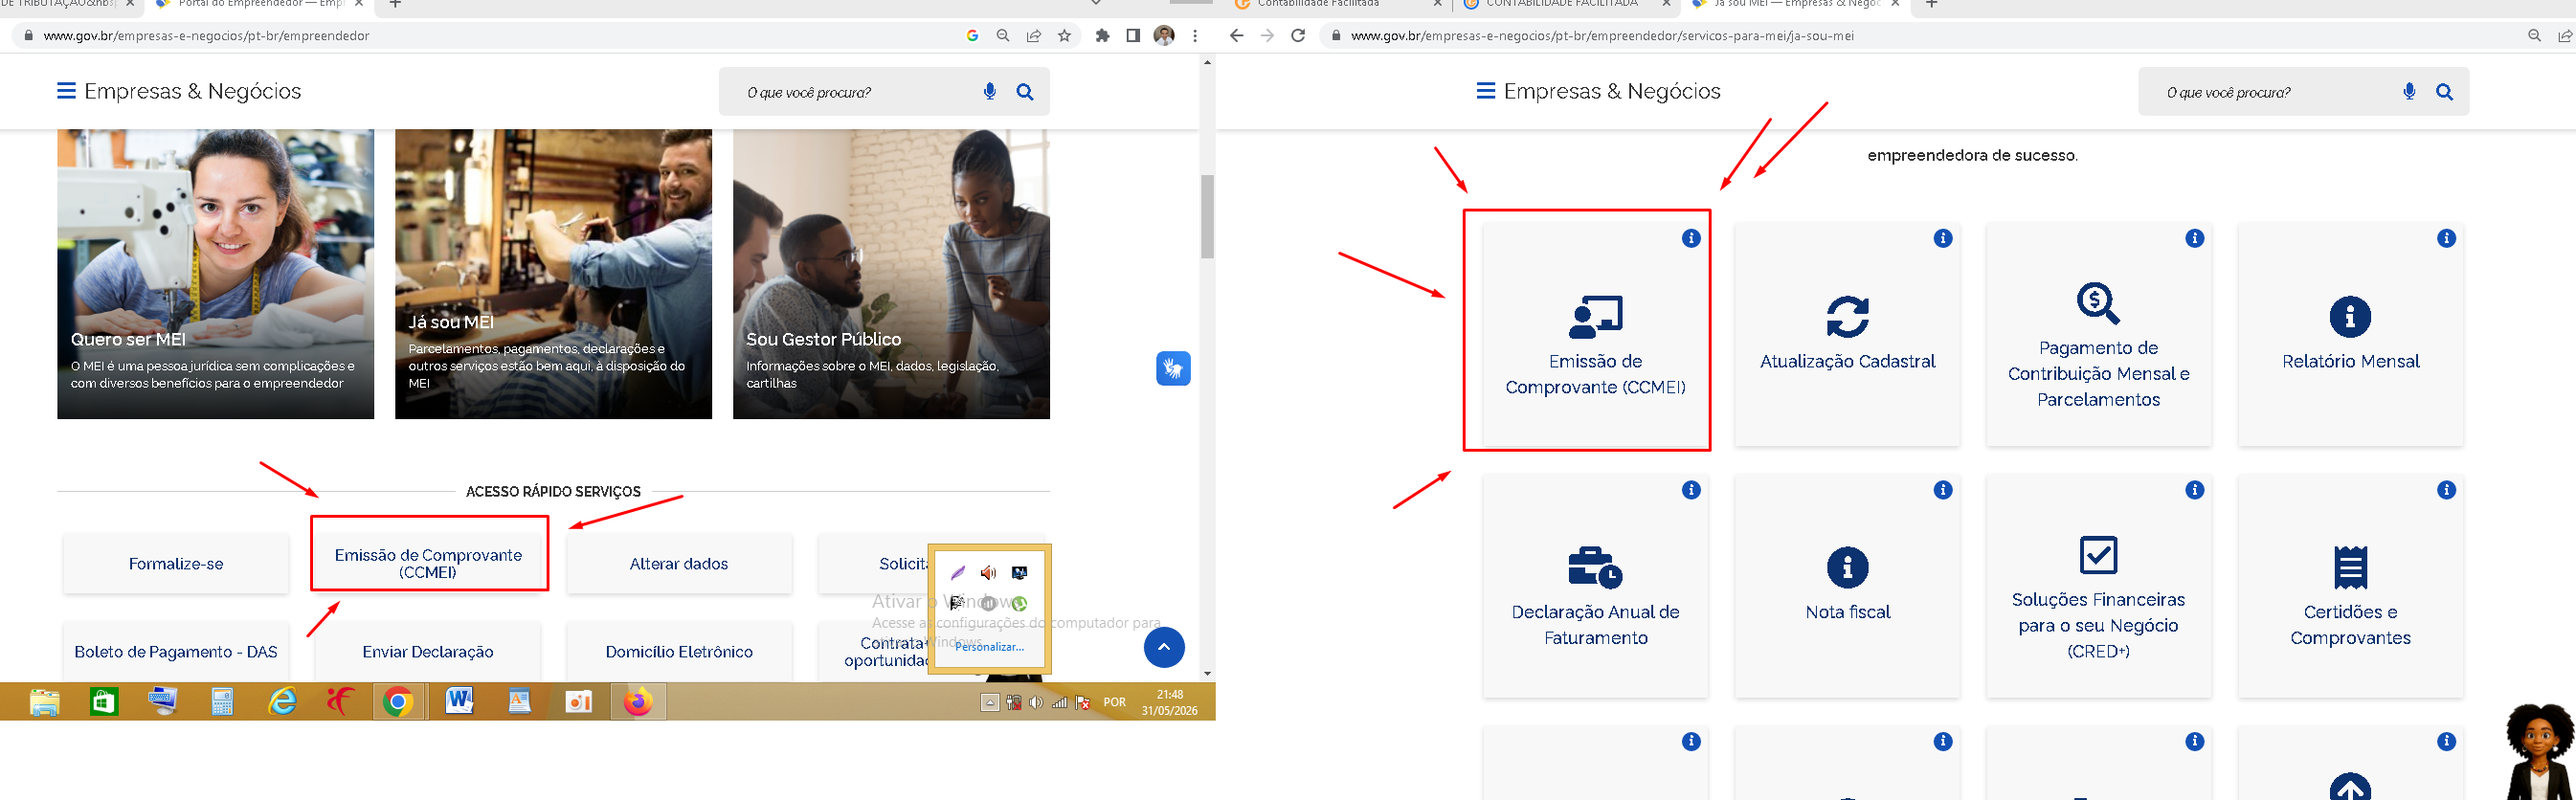Click info icon on Relatório Mensal card
The height and width of the screenshot is (800, 2576).
[x=2446, y=238]
